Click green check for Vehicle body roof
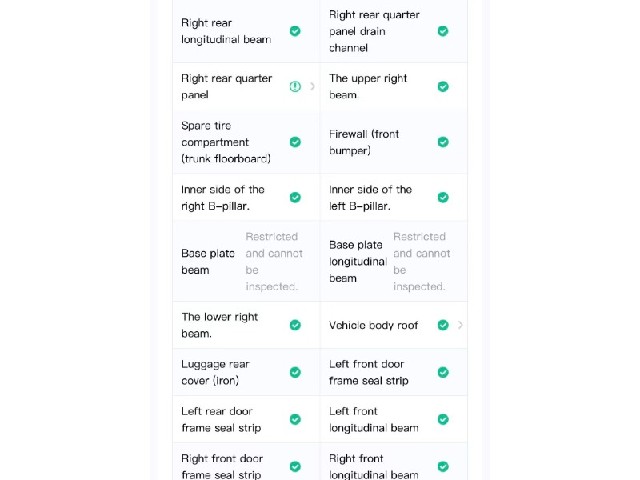 [x=443, y=325]
